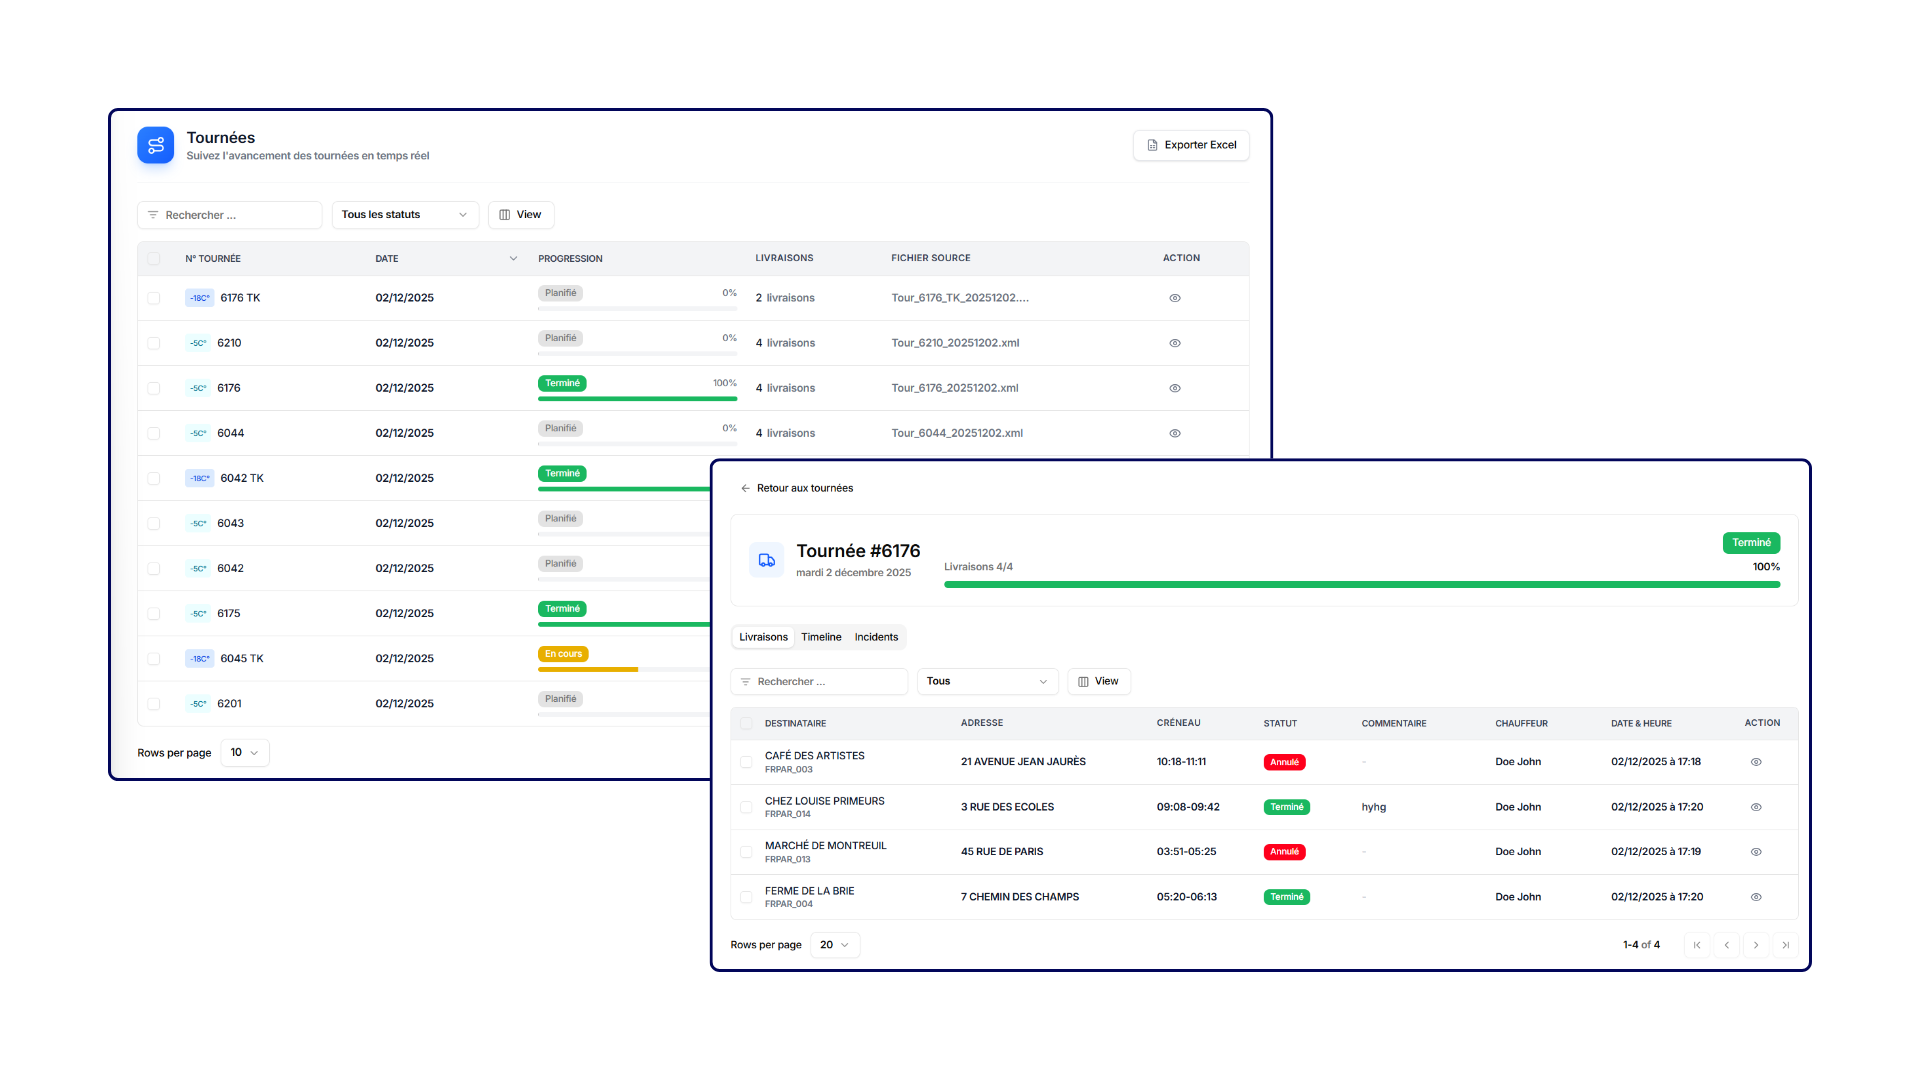Change rows per page from 20
The height and width of the screenshot is (1080, 1920).
pos(834,945)
